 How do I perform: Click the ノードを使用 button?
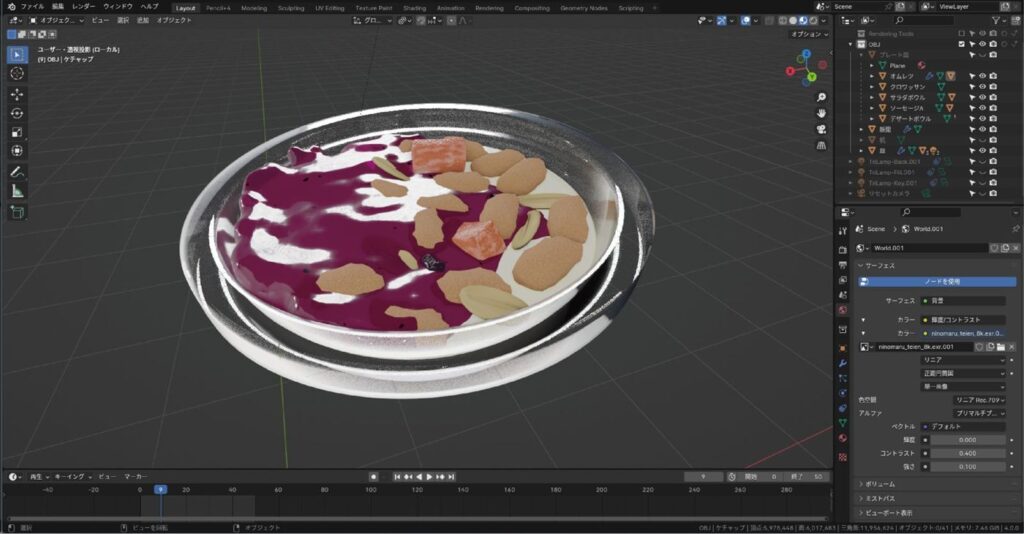(x=937, y=281)
